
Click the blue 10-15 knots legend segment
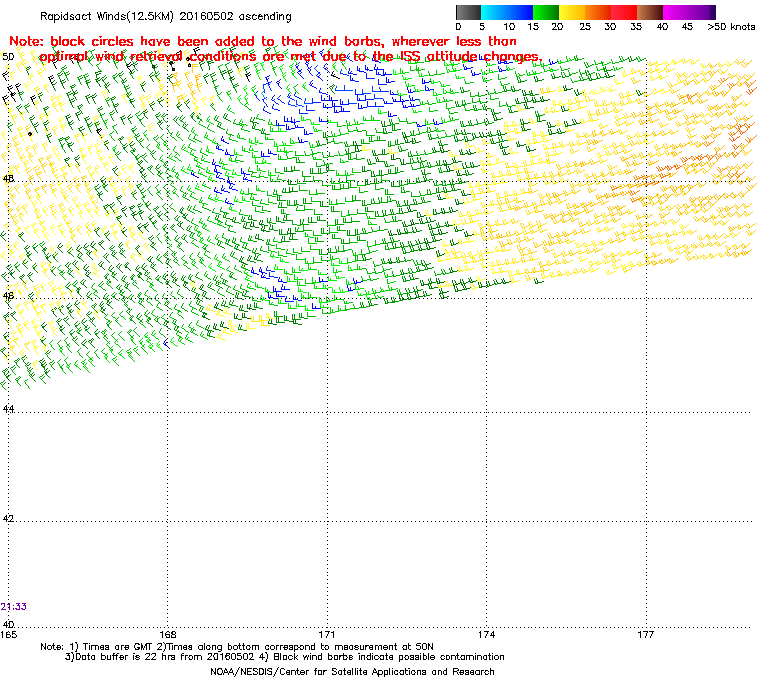coord(520,12)
